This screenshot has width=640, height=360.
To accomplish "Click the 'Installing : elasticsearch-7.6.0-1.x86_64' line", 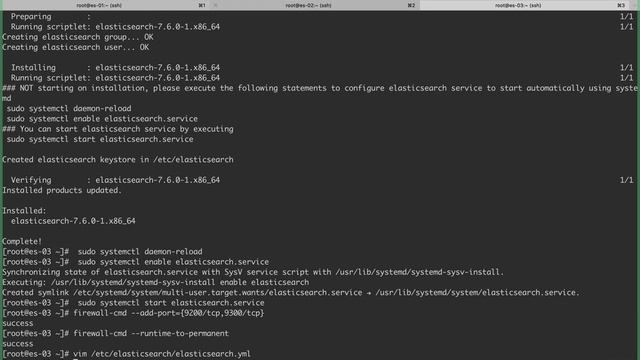I will 115,67.
